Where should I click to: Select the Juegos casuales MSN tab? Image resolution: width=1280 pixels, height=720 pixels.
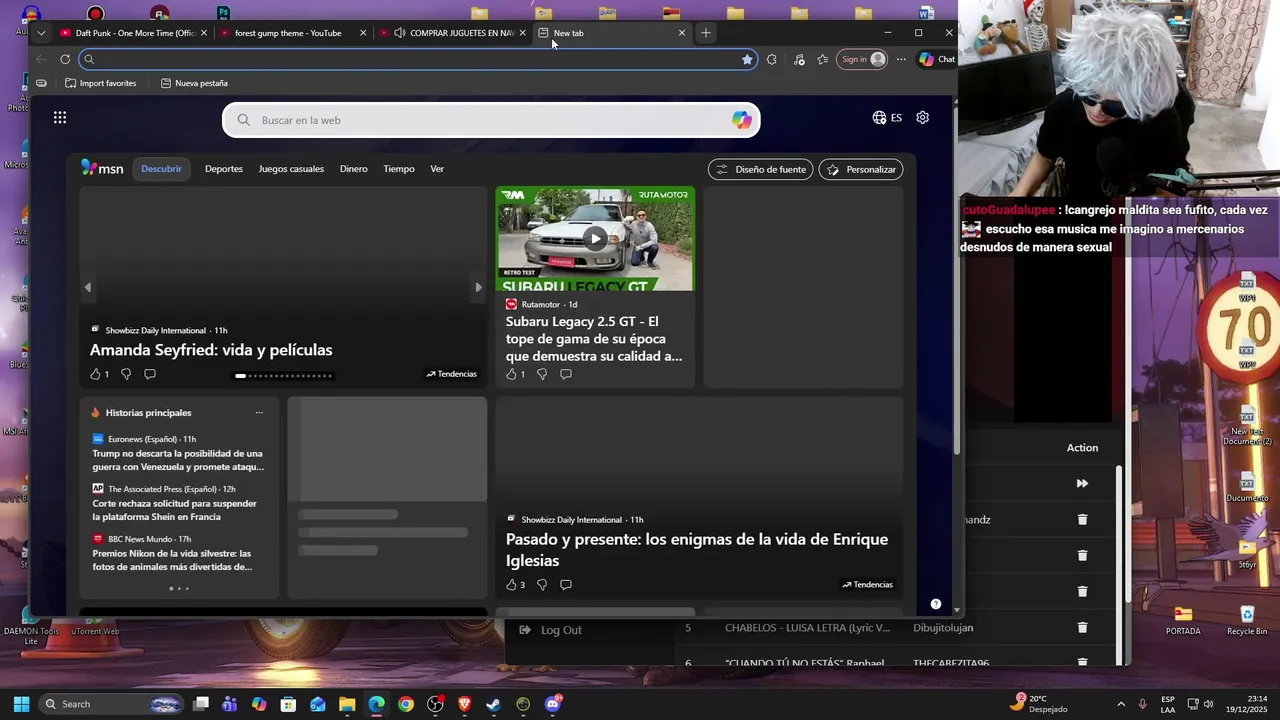291,169
